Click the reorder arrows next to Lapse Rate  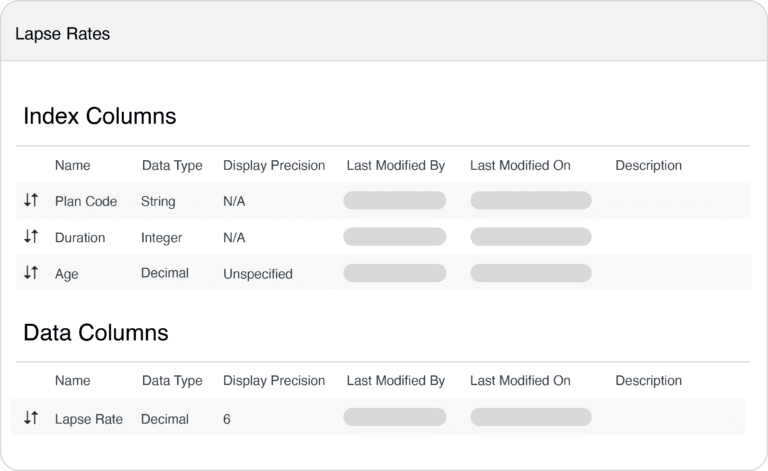click(31, 418)
